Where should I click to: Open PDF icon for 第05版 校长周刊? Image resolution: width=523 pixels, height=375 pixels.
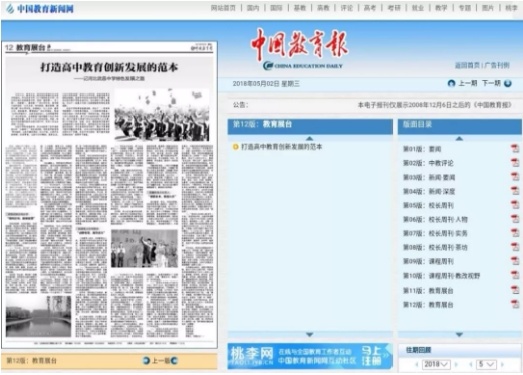515,205
